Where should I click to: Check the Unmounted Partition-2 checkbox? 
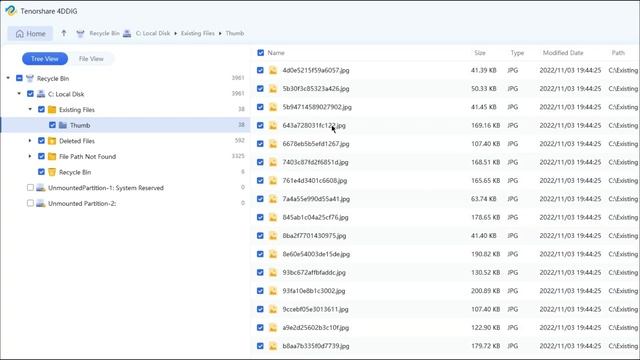click(30, 203)
